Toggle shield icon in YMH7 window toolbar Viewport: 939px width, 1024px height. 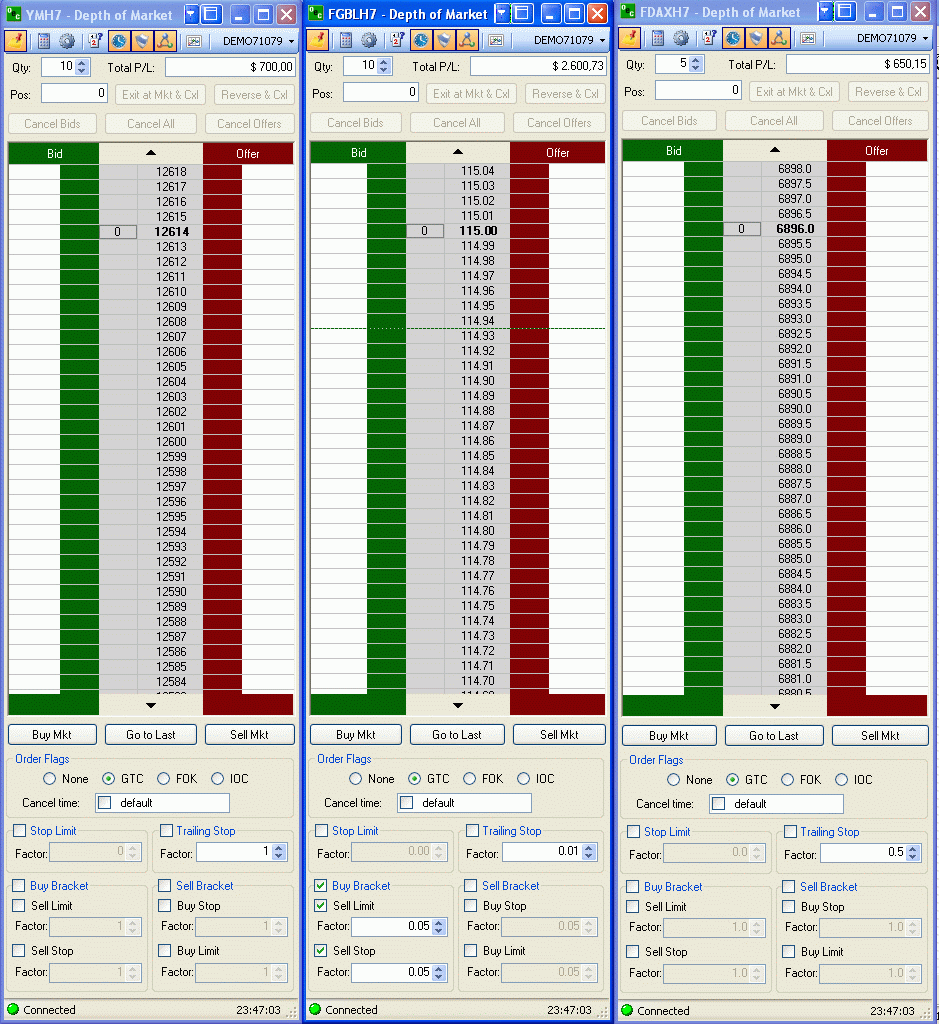coord(142,41)
